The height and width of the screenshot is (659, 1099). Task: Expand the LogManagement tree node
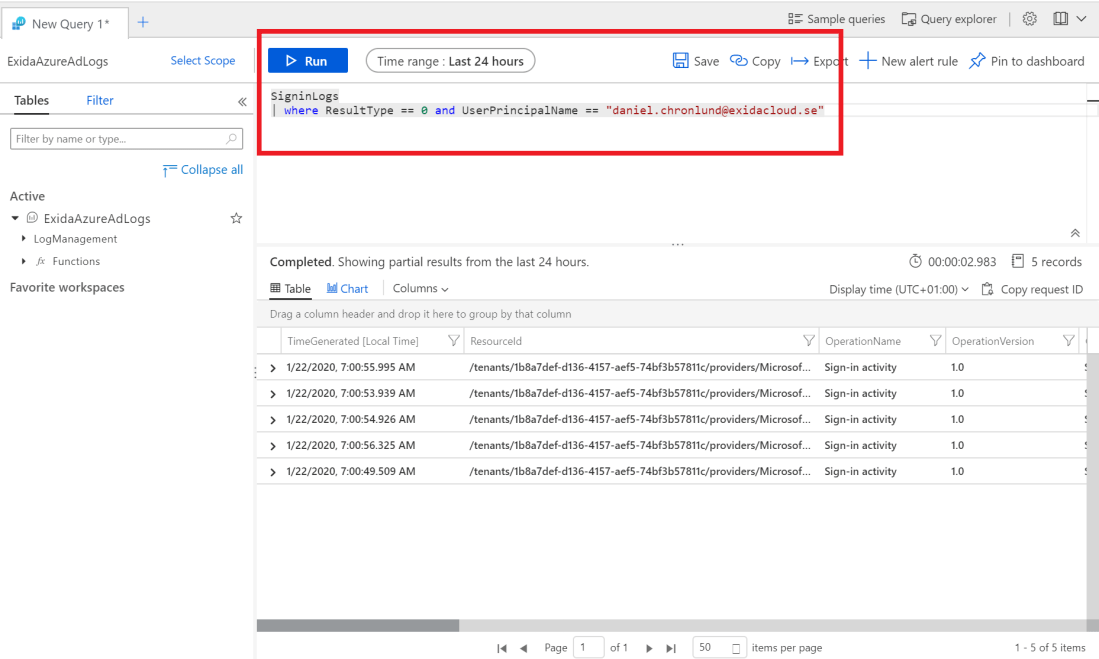click(x=24, y=239)
